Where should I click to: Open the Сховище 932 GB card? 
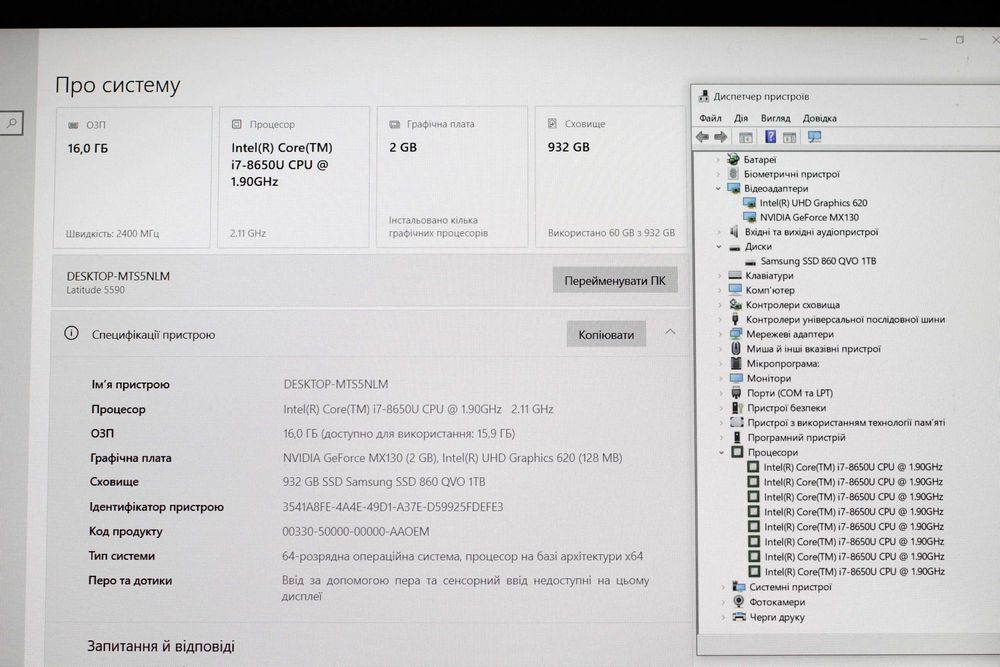610,176
